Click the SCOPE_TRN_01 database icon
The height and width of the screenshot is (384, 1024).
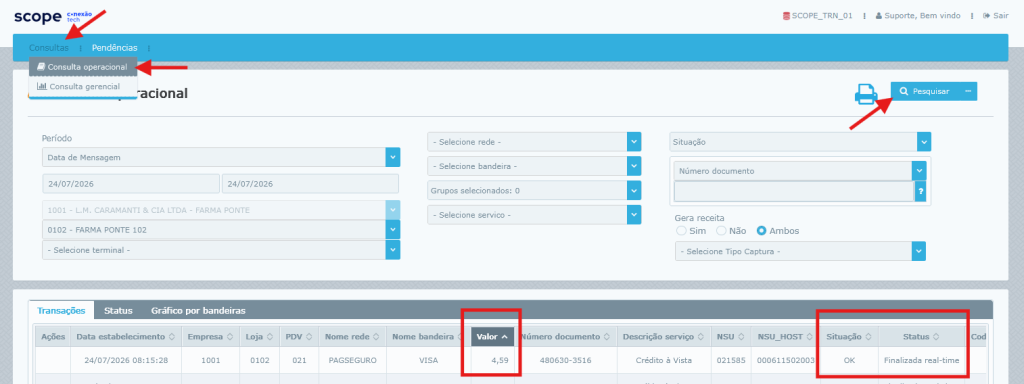(786, 16)
